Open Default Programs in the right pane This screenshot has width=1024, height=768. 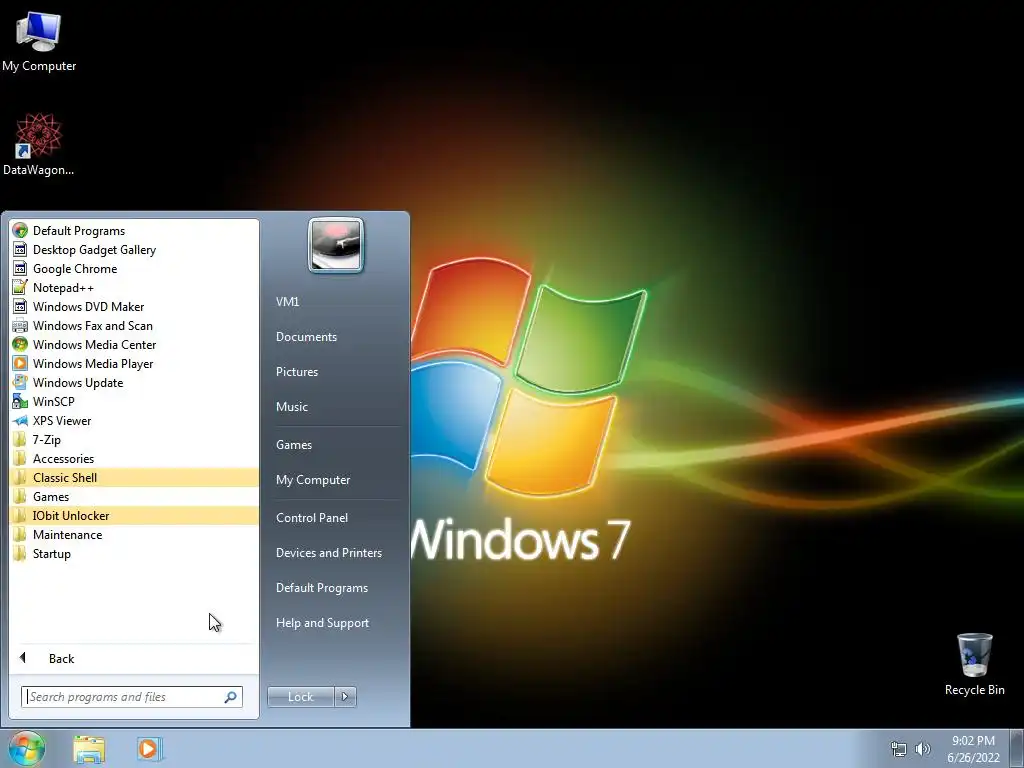(322, 588)
